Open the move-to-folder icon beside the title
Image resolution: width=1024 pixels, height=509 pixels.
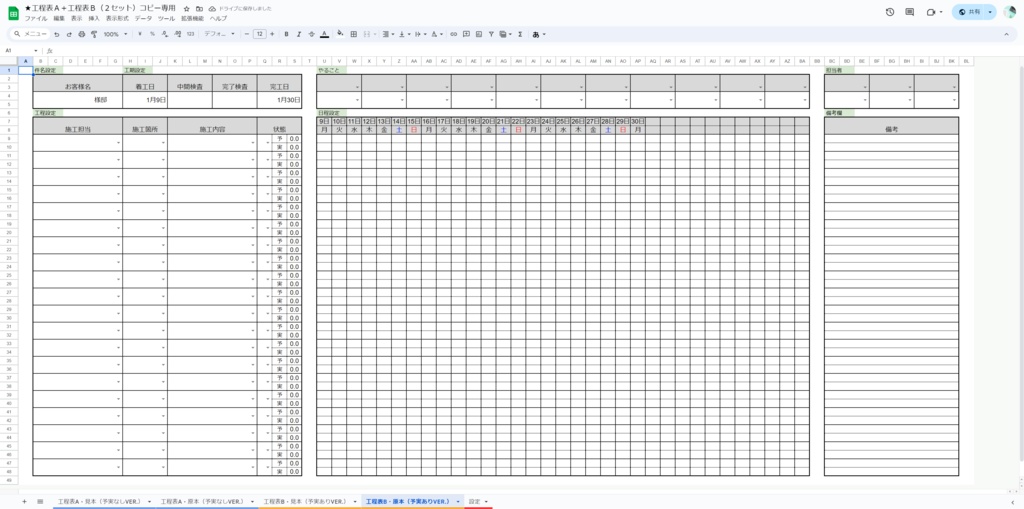click(x=199, y=8)
